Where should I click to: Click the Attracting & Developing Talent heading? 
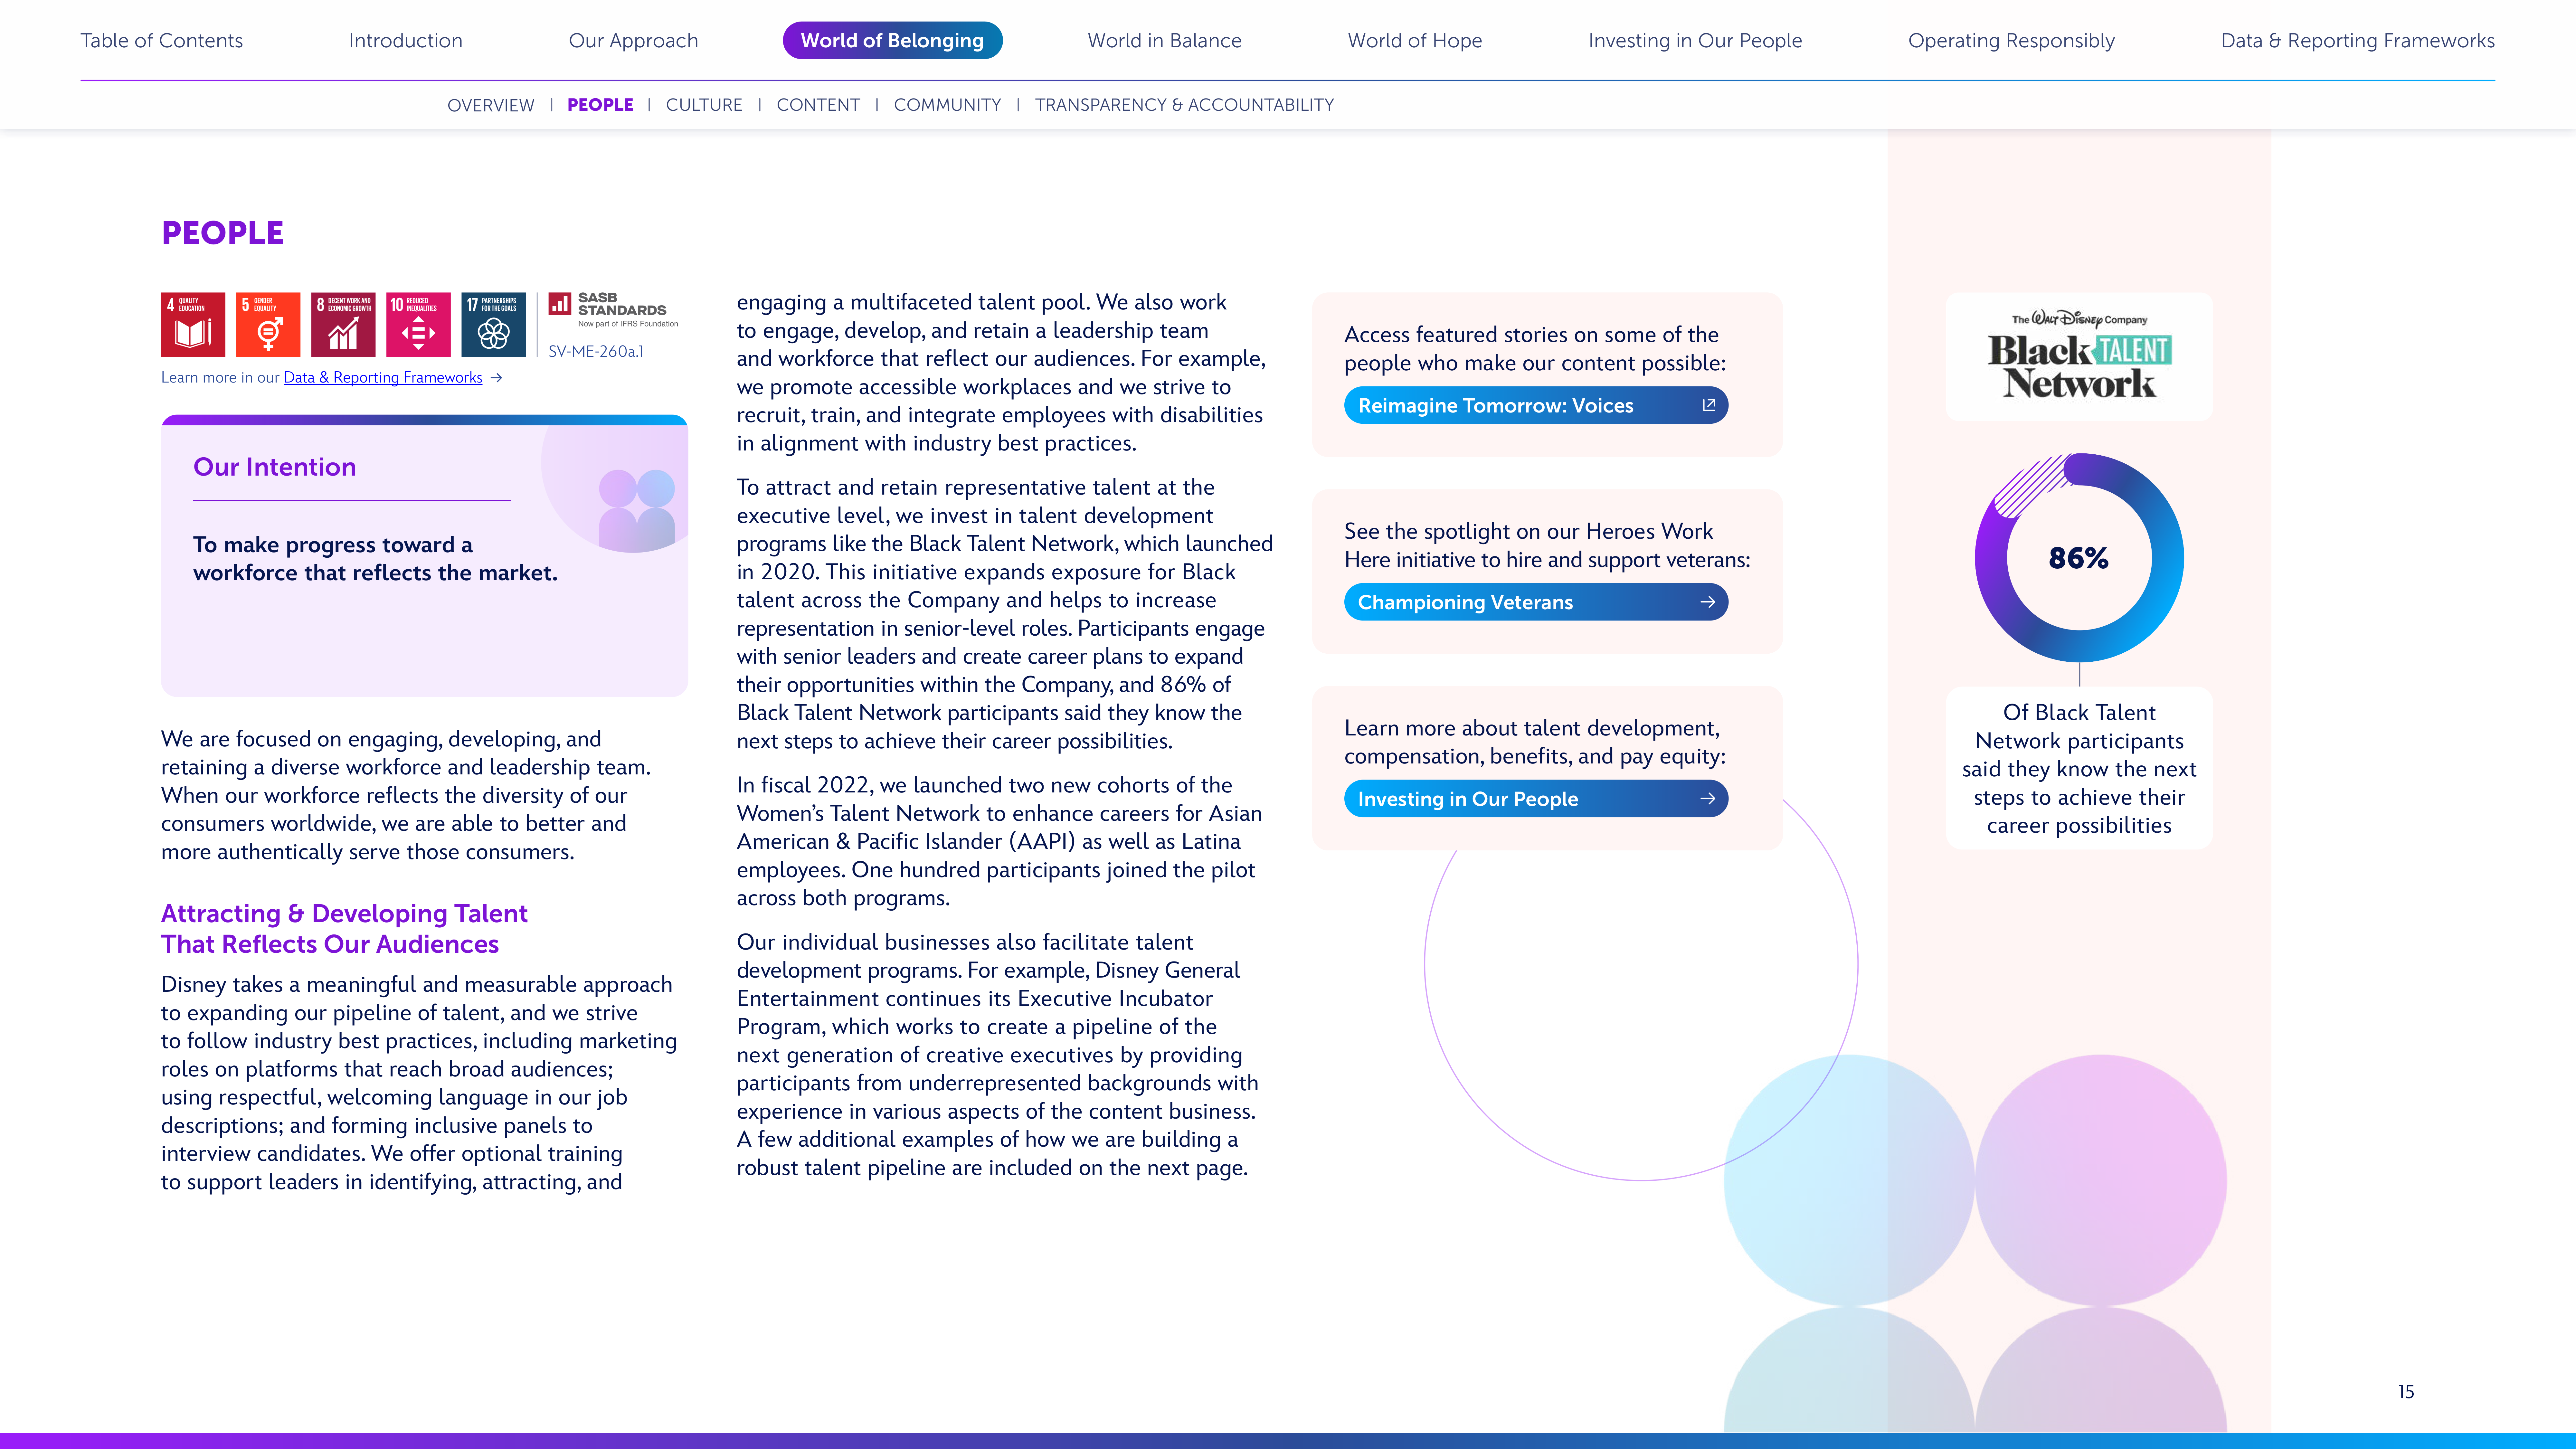point(345,929)
